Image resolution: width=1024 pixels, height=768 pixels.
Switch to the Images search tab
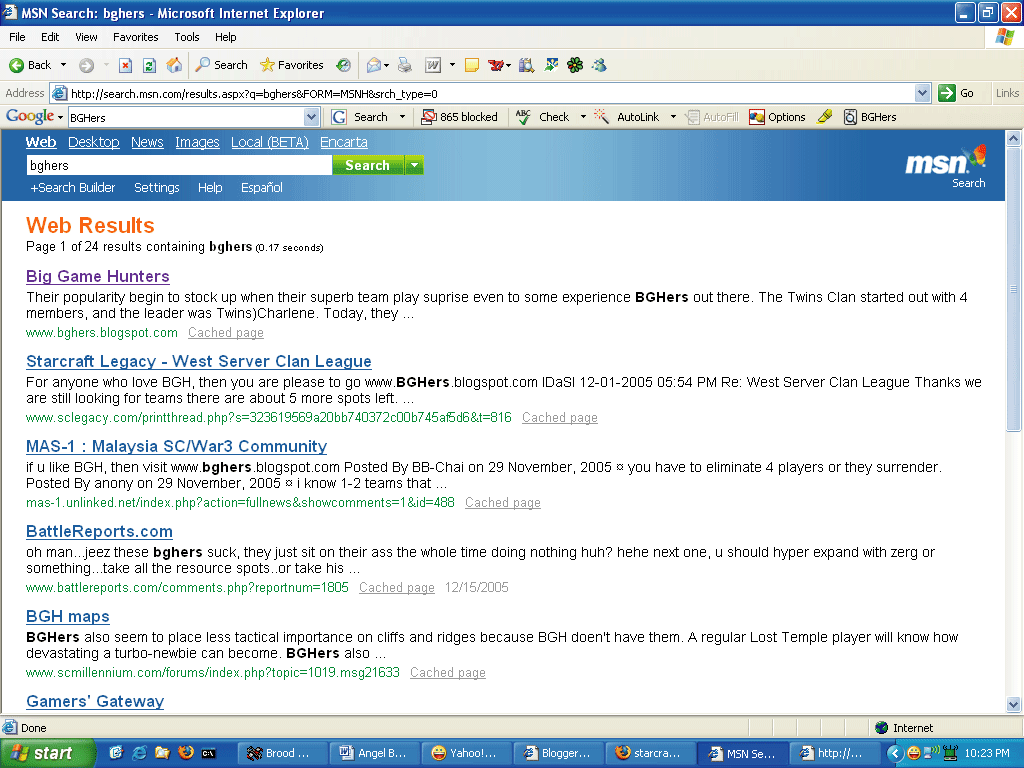click(x=197, y=142)
